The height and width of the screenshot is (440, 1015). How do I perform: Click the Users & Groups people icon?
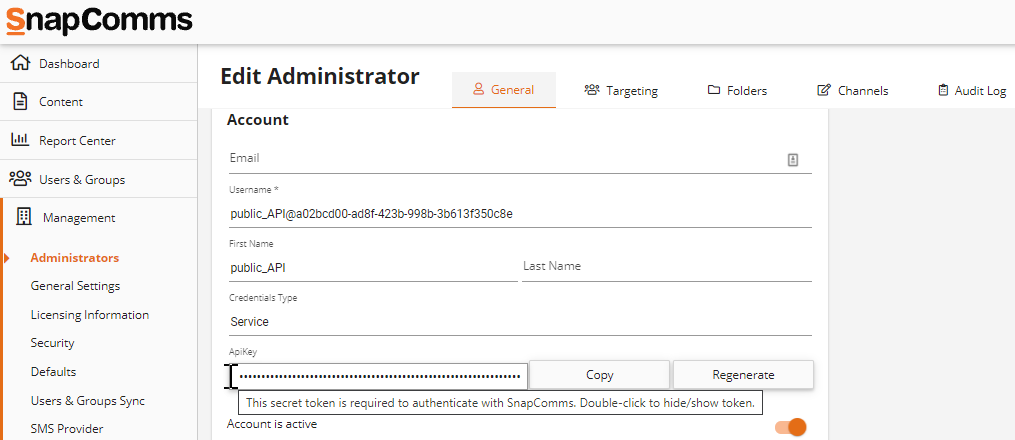[x=19, y=179]
